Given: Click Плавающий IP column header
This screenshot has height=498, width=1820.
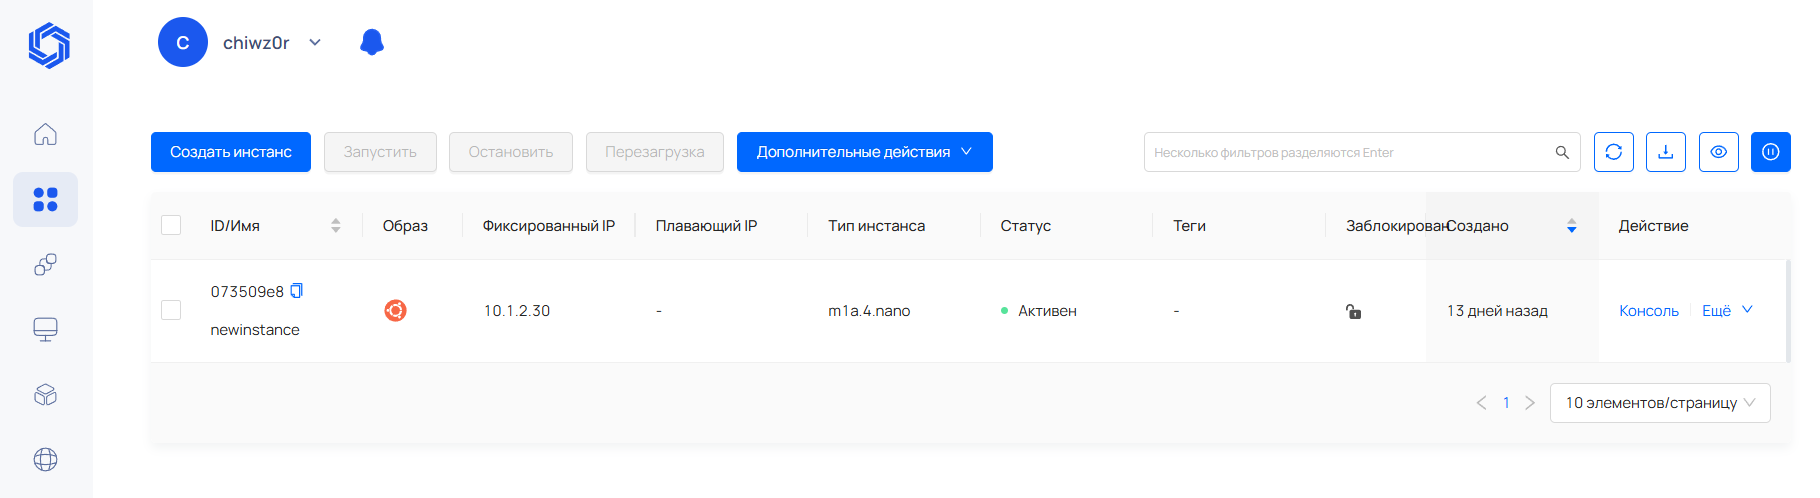Looking at the screenshot, I should pyautogui.click(x=706, y=226).
